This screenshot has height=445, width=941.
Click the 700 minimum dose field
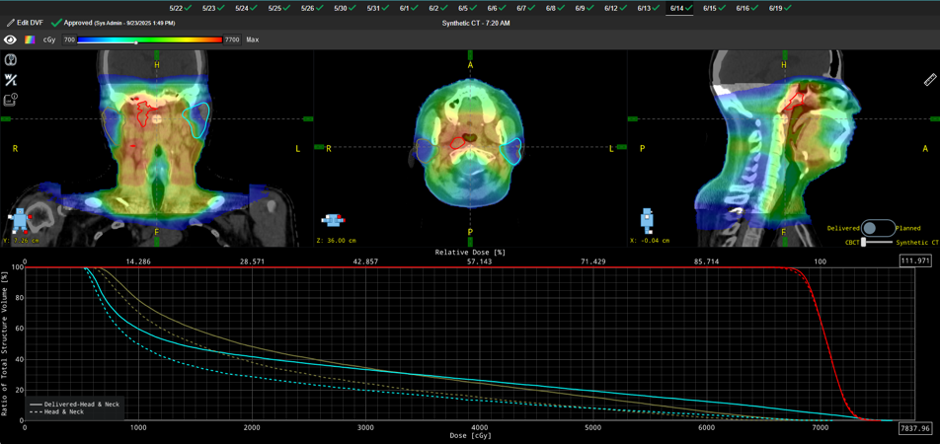[69, 40]
